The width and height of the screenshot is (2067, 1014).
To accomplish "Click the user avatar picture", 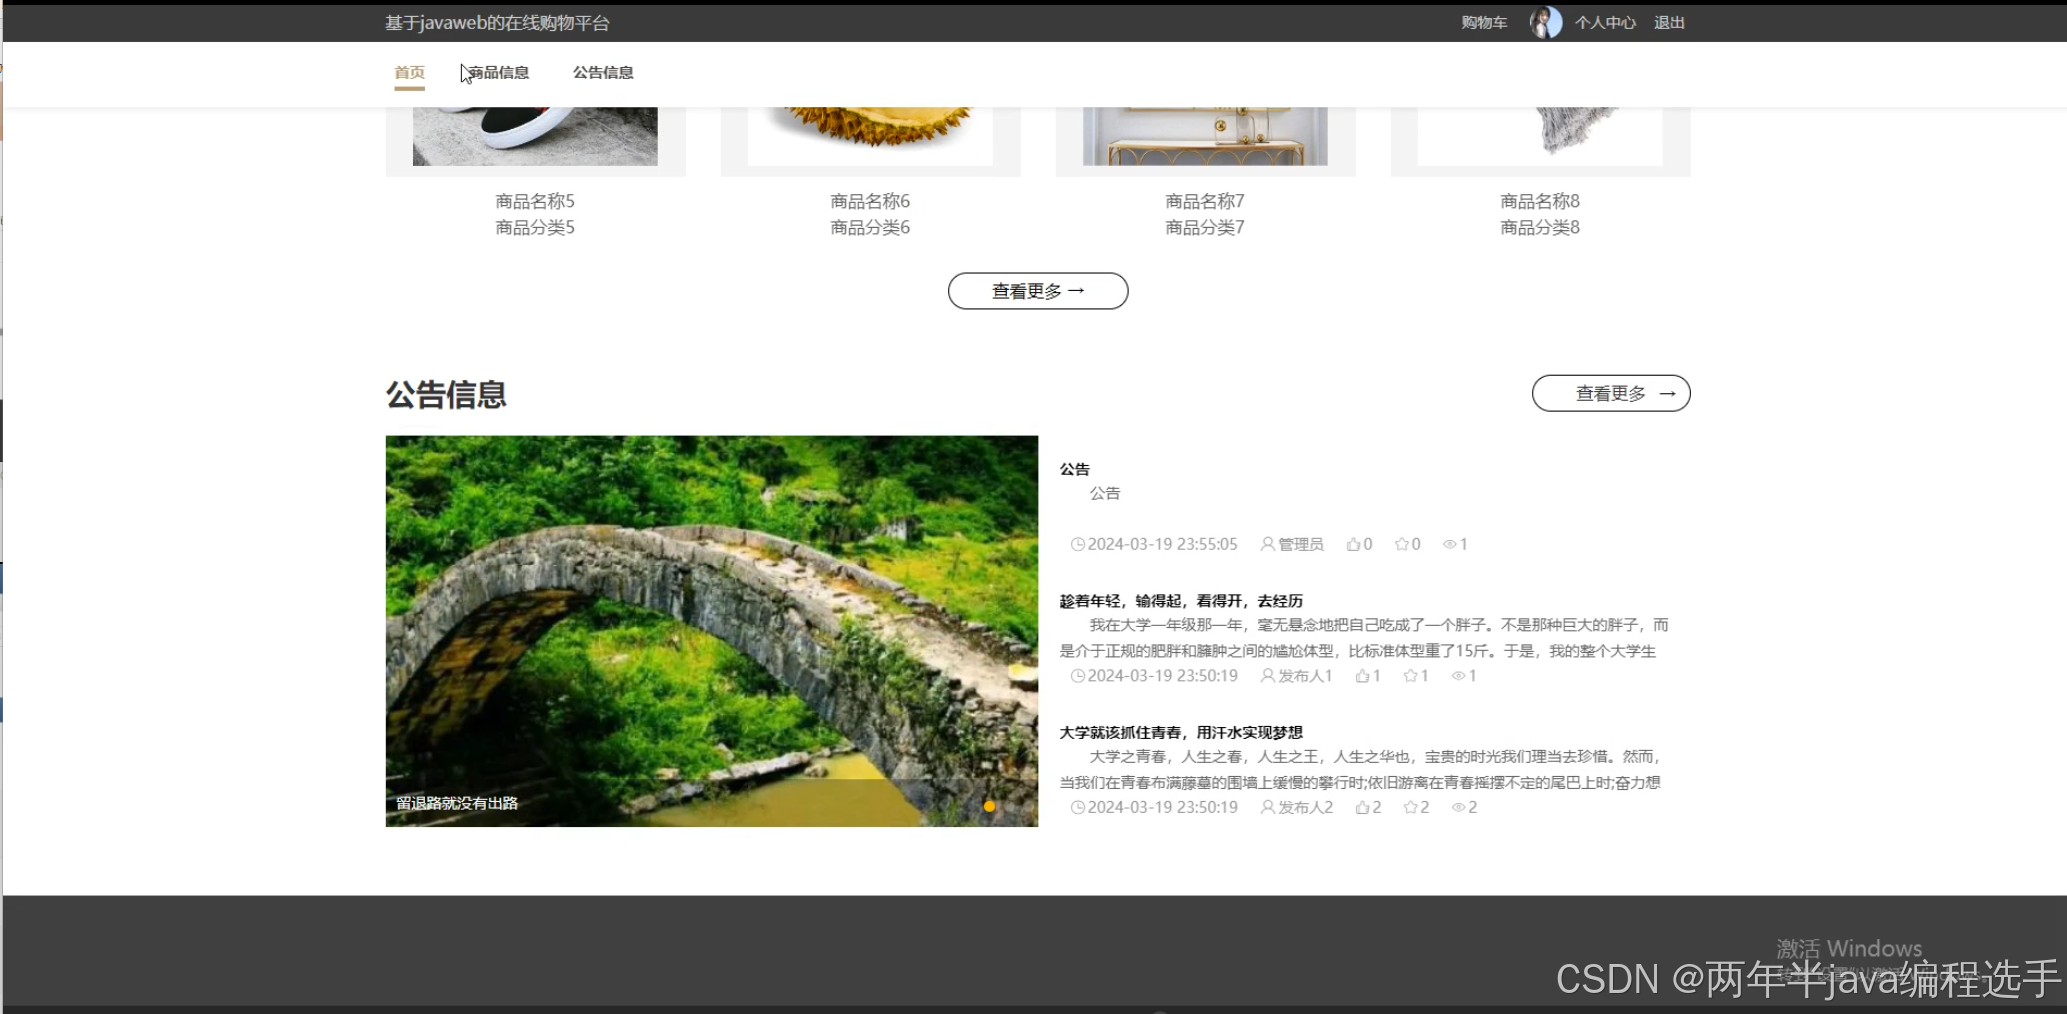I will [1546, 22].
